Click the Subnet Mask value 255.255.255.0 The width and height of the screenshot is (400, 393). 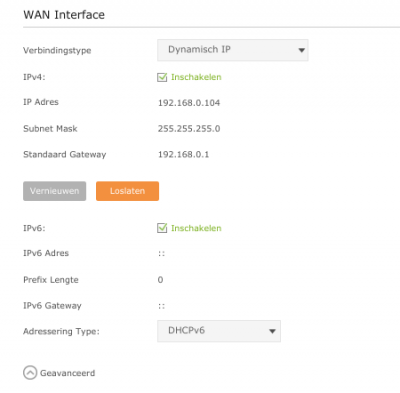tap(189, 129)
